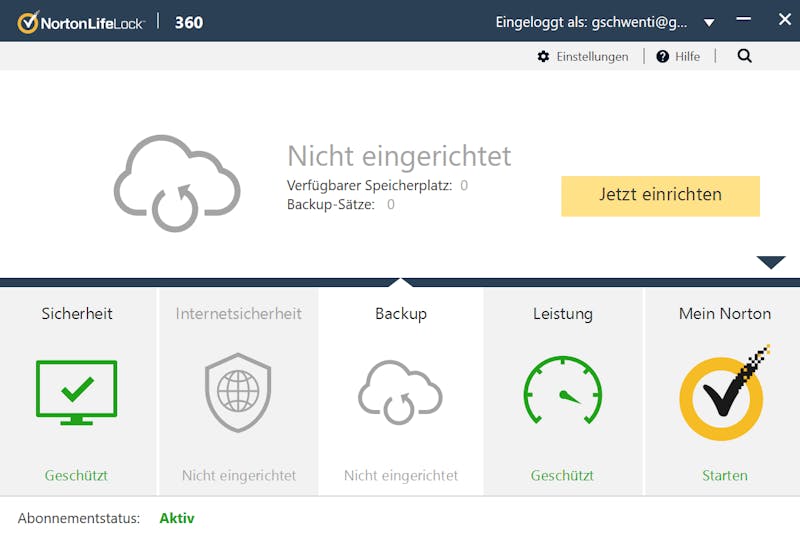Select the Backup tab label
The height and width of the screenshot is (534, 800).
[x=401, y=314]
